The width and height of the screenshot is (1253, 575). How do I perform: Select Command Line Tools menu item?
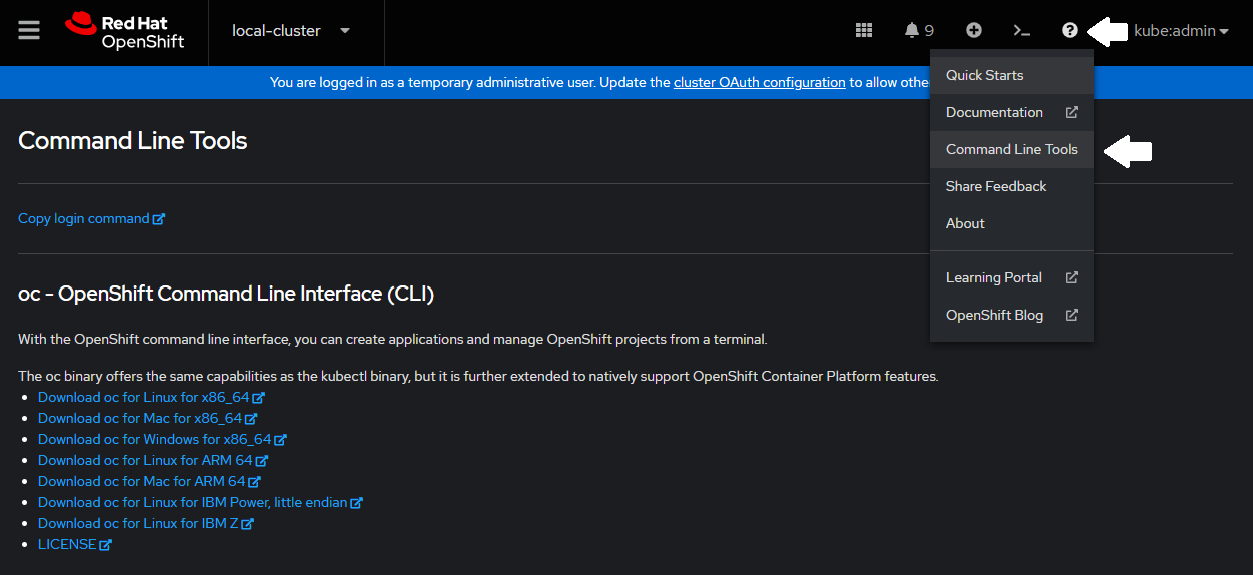pyautogui.click(x=1012, y=149)
